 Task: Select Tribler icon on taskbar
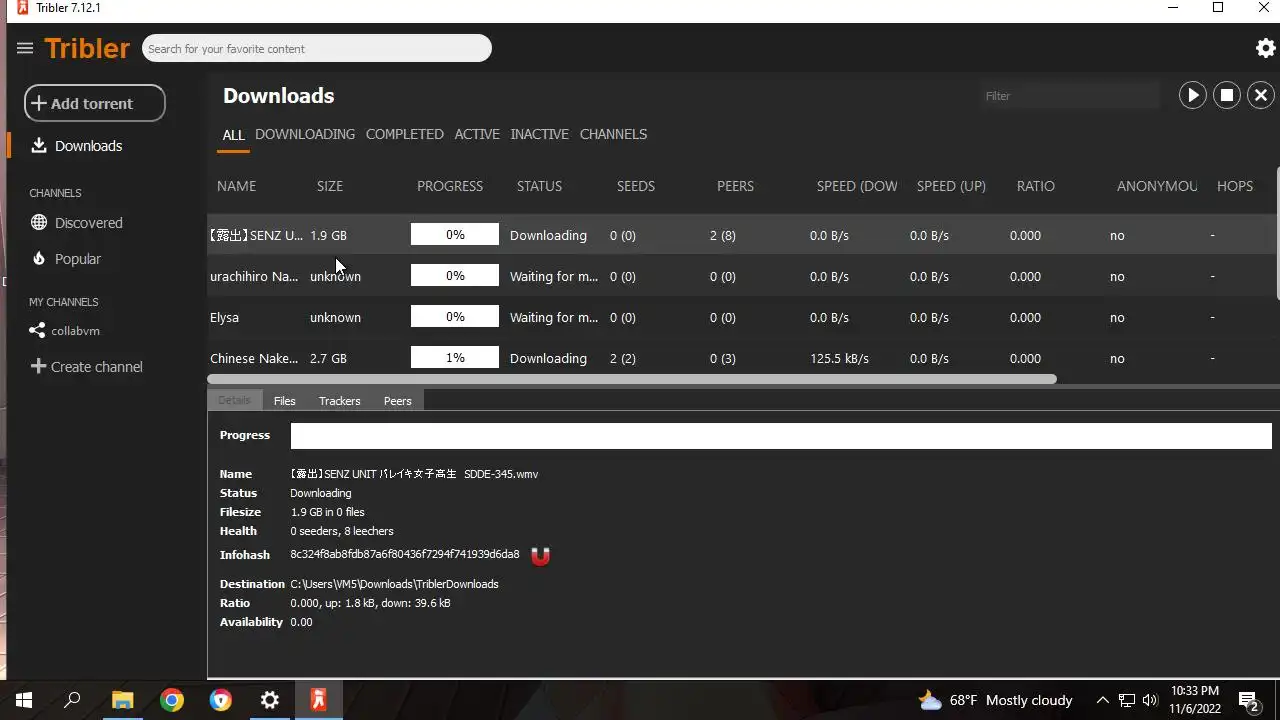(x=319, y=700)
